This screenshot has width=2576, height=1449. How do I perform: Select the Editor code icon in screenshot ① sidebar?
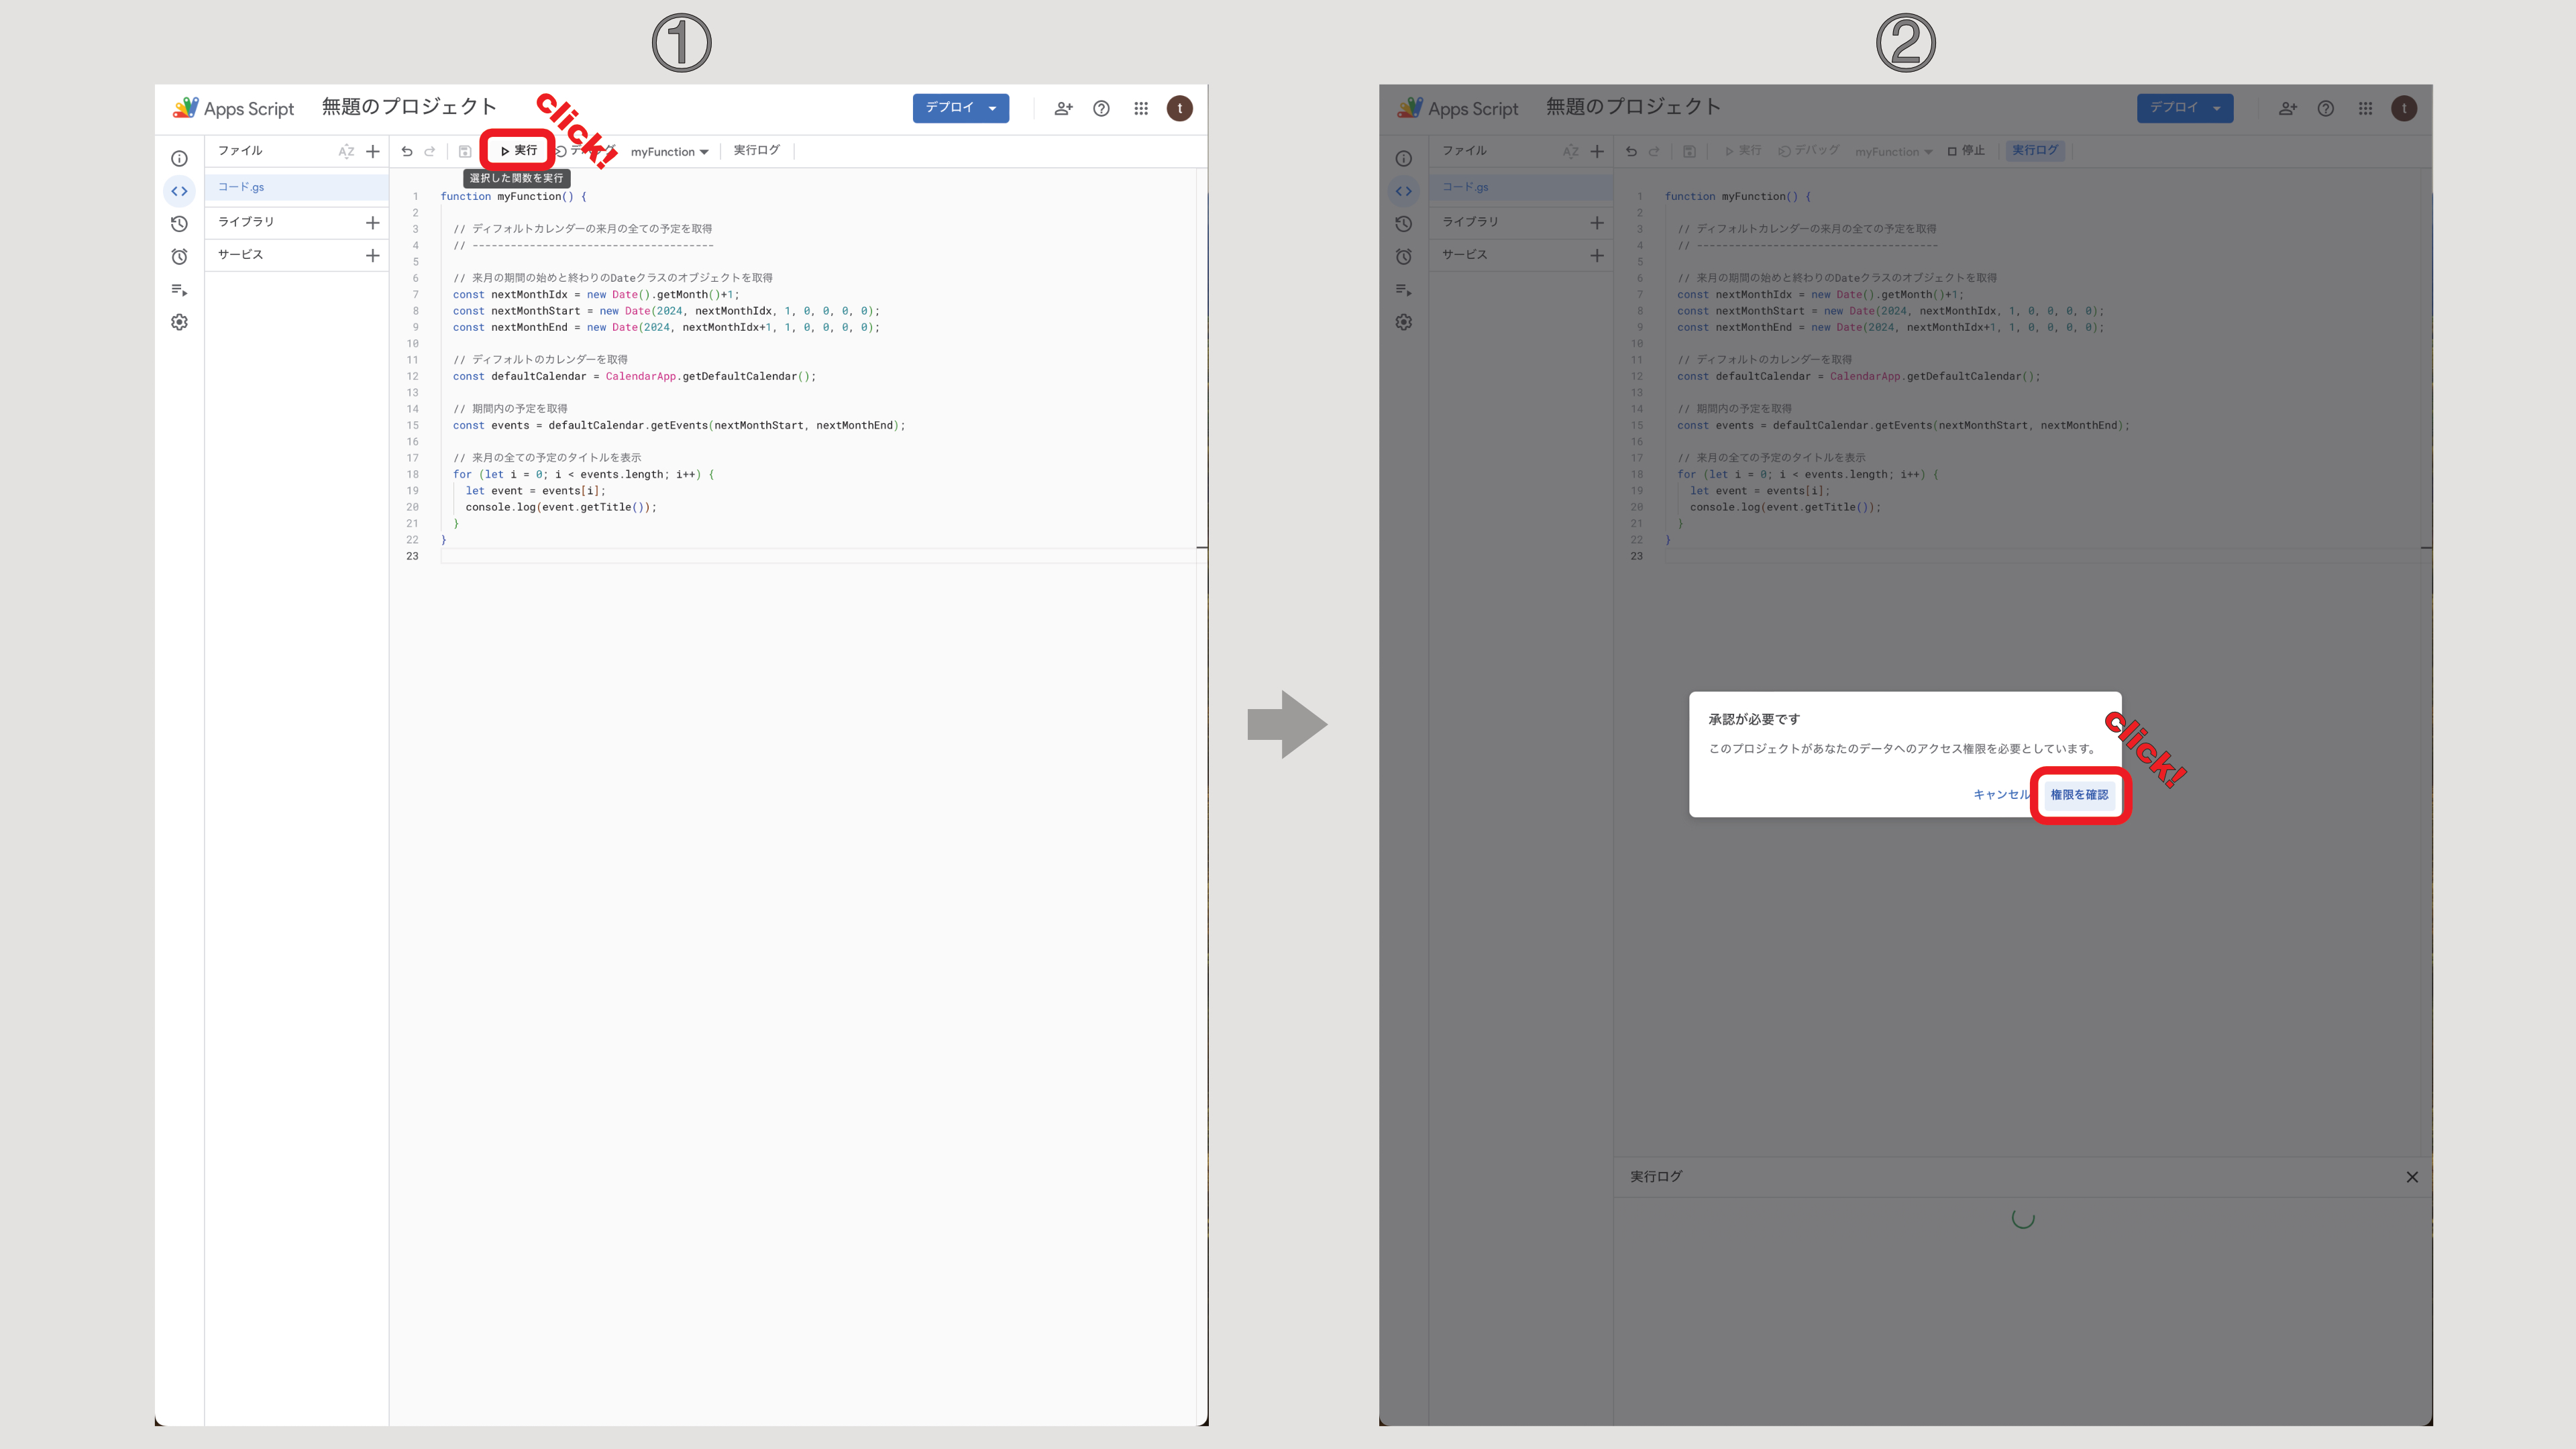179,191
